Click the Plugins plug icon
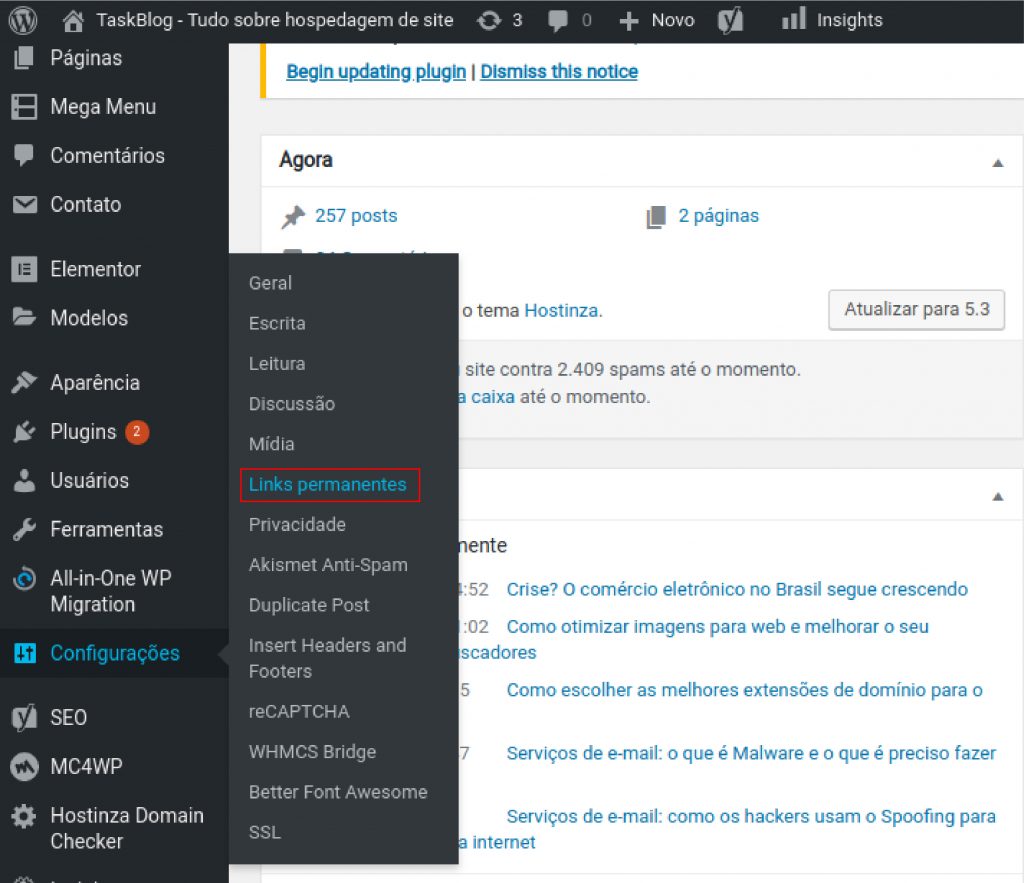This screenshot has height=883, width=1024. (x=24, y=432)
